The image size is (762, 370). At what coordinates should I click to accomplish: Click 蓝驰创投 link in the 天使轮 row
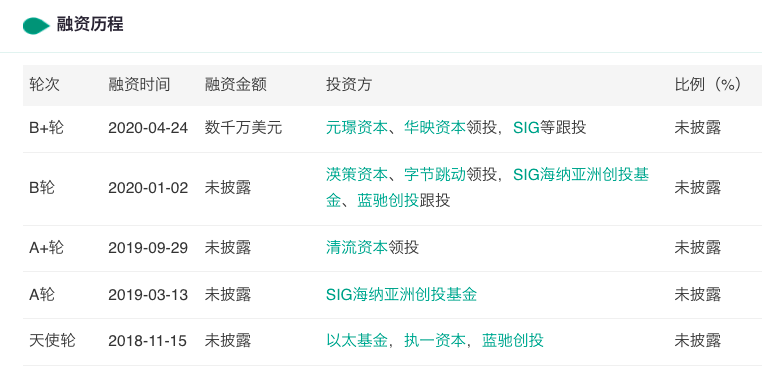click(x=513, y=340)
